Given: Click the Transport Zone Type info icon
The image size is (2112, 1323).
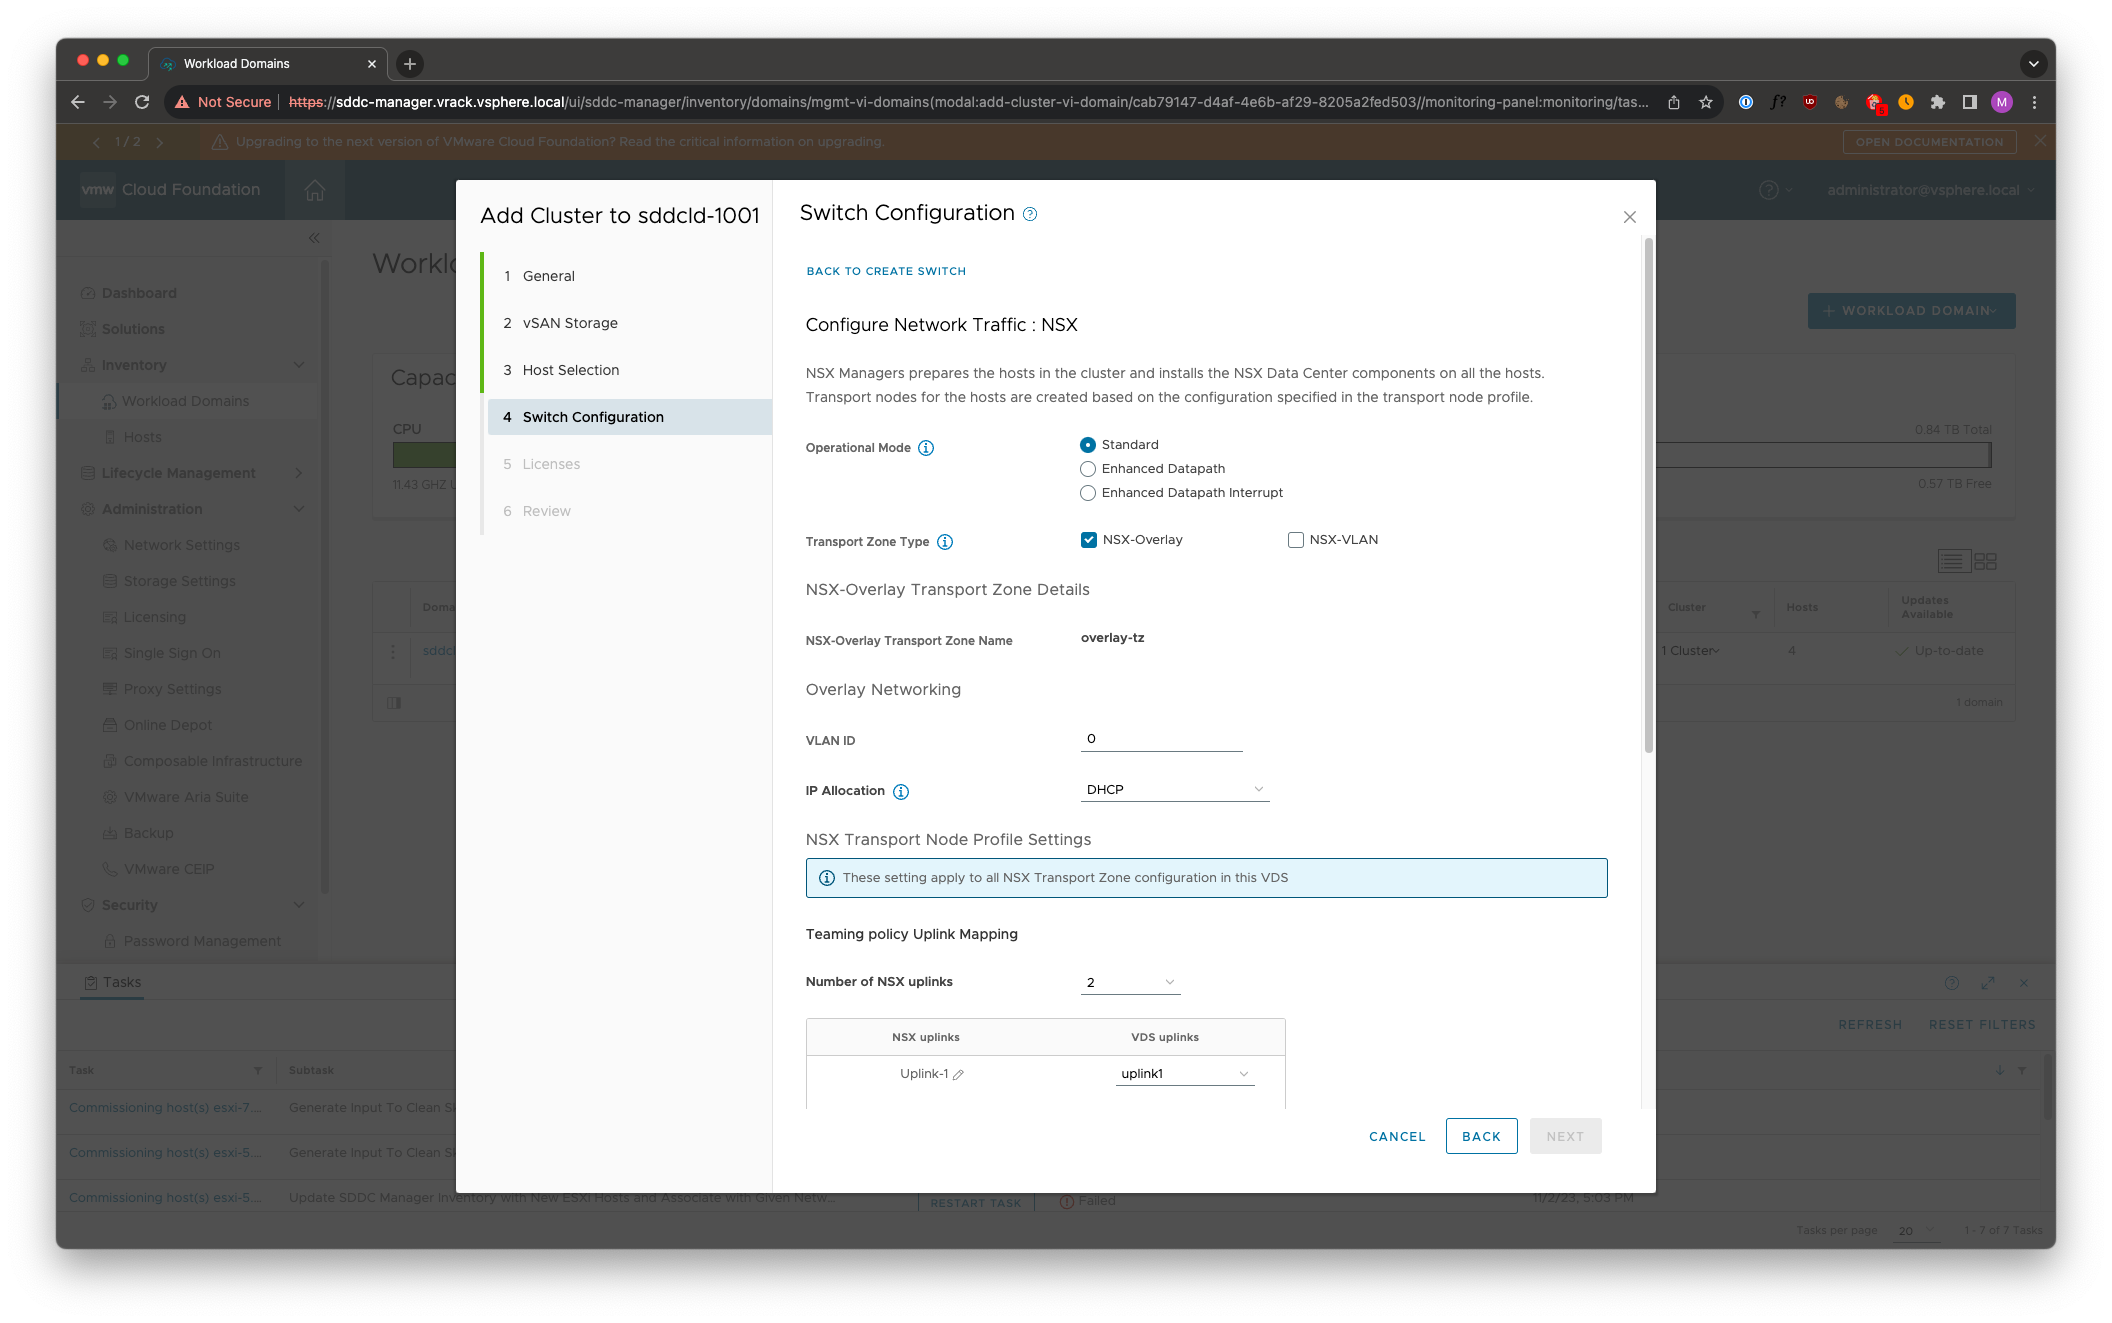Looking at the screenshot, I should [x=945, y=542].
